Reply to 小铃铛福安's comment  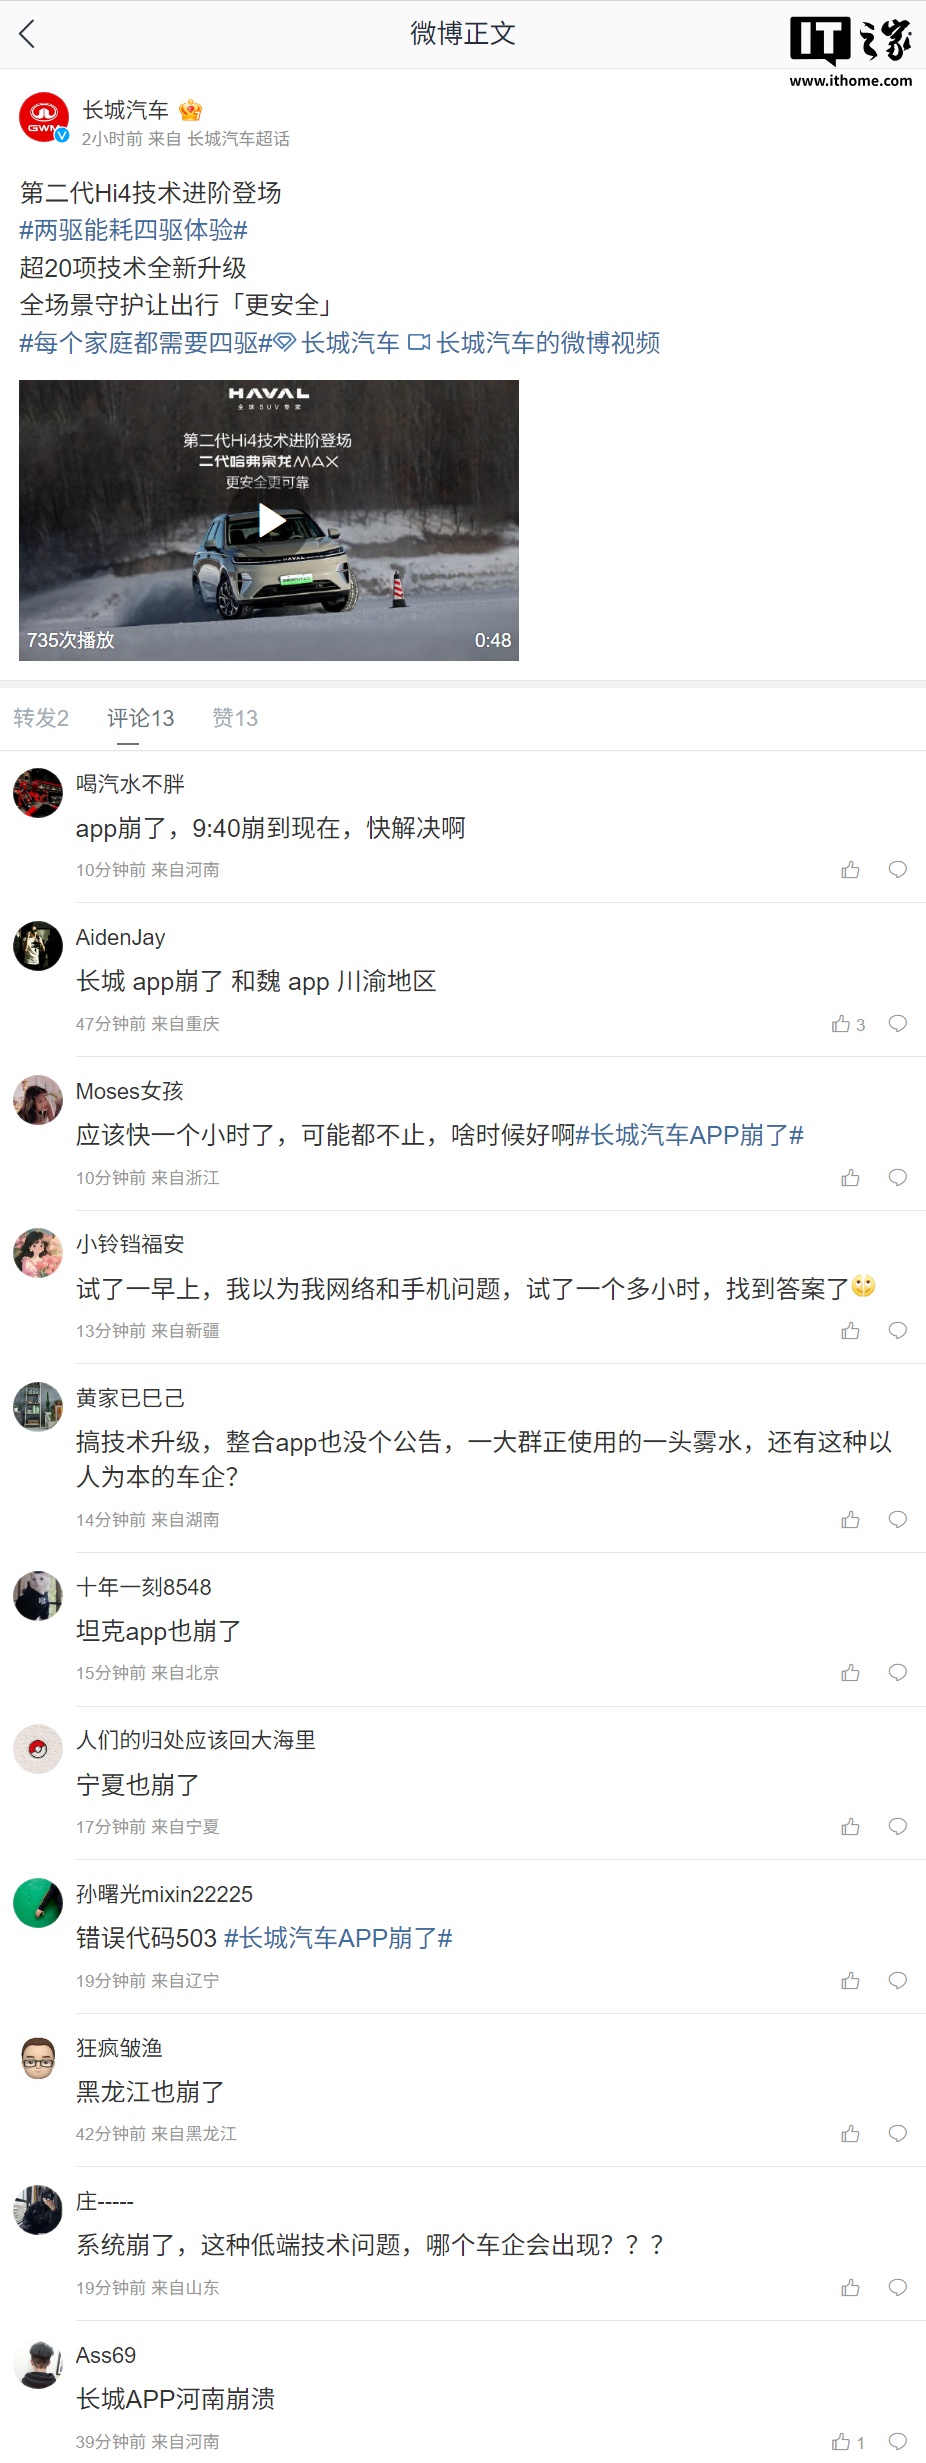pyautogui.click(x=898, y=1330)
